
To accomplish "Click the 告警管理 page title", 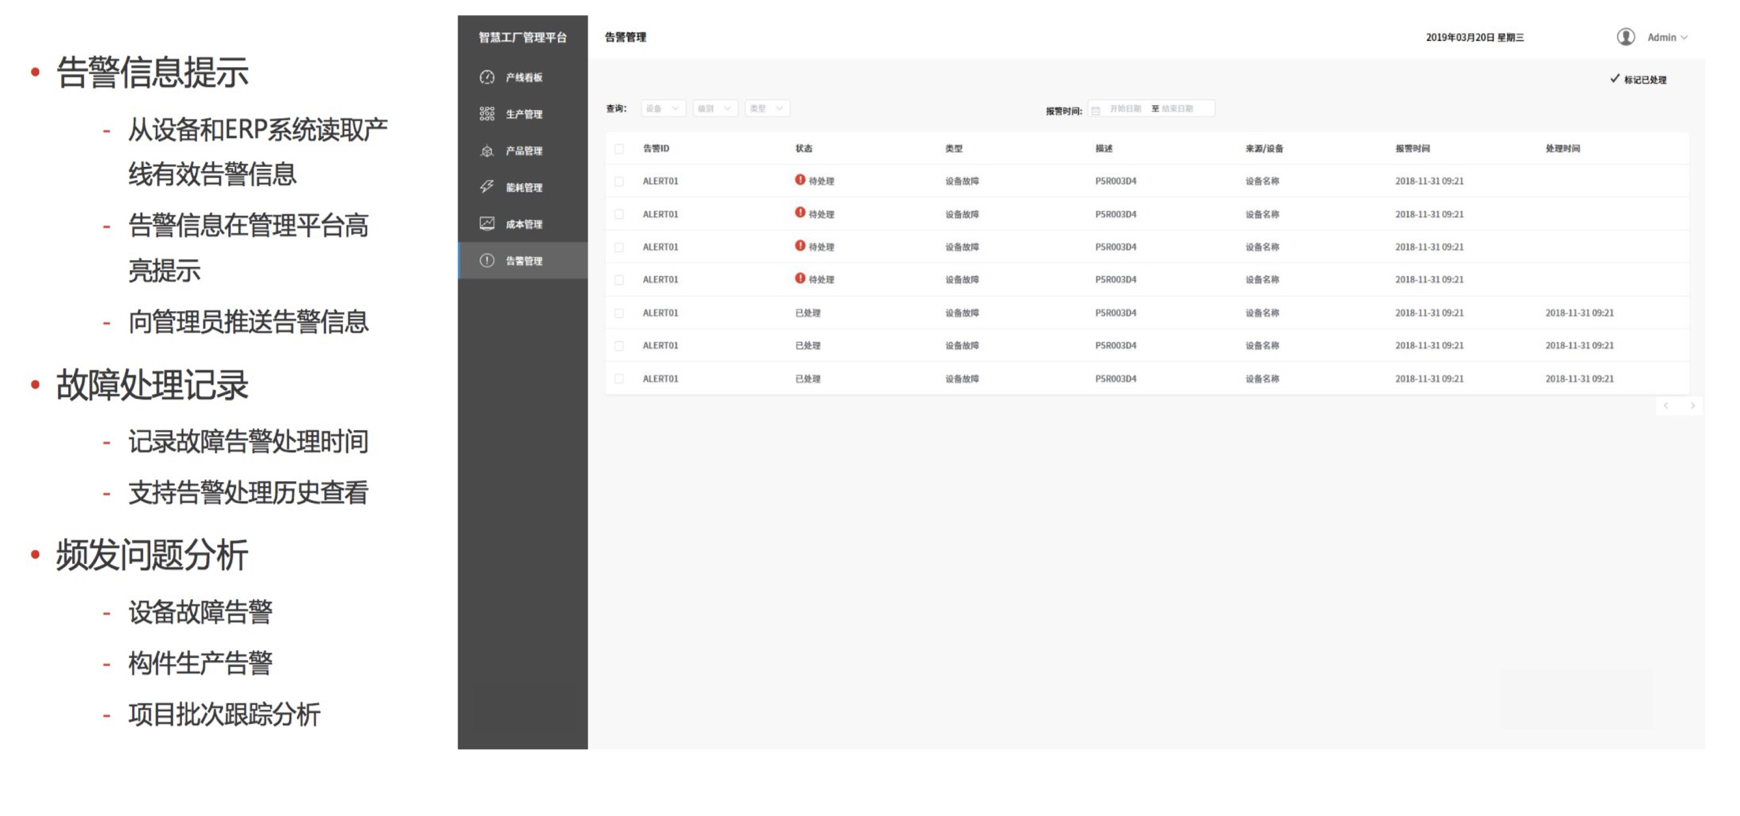I will tap(626, 37).
